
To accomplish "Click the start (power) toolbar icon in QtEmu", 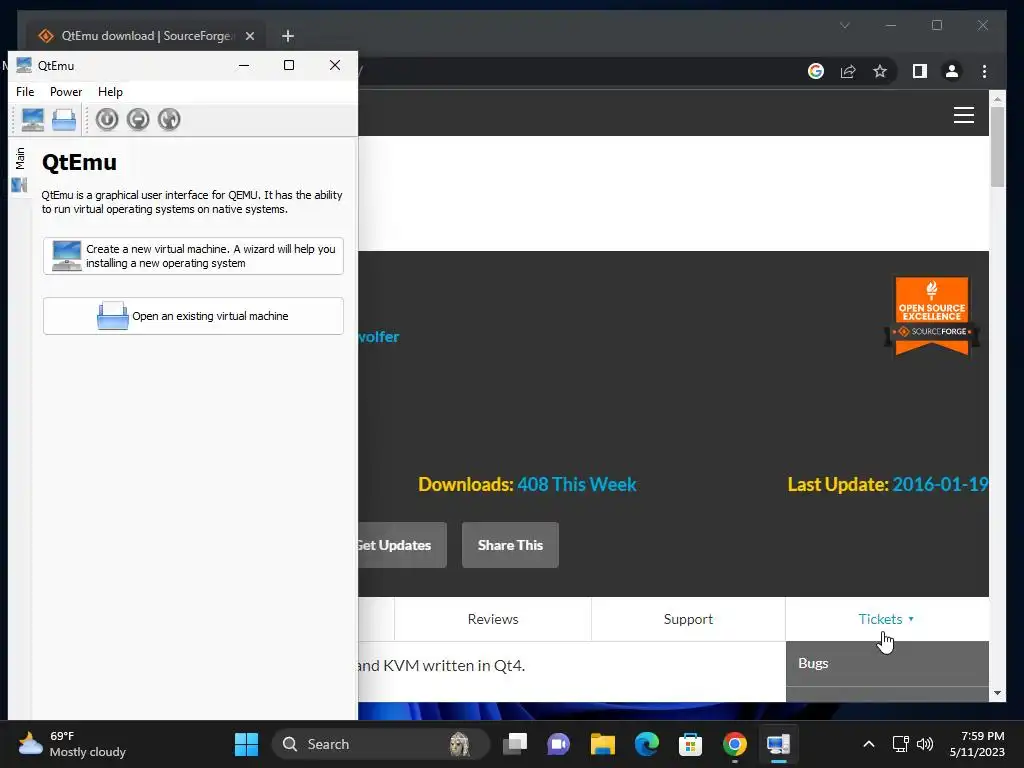I will [107, 119].
